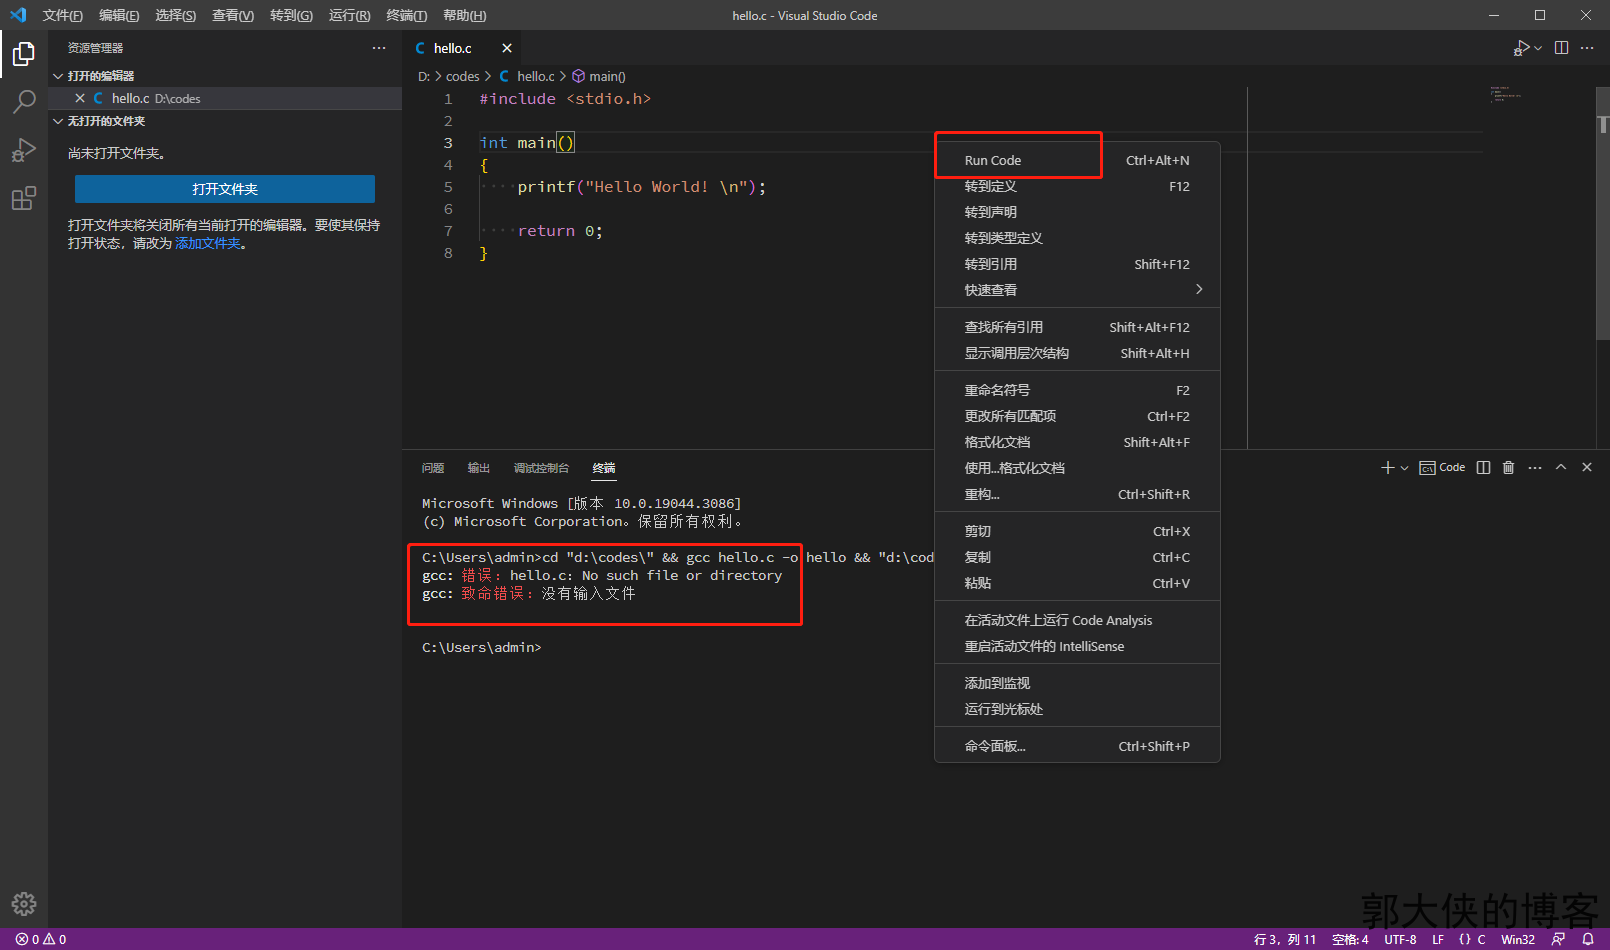
Task: Click errors and warnings count in status bar
Action: (x=41, y=939)
